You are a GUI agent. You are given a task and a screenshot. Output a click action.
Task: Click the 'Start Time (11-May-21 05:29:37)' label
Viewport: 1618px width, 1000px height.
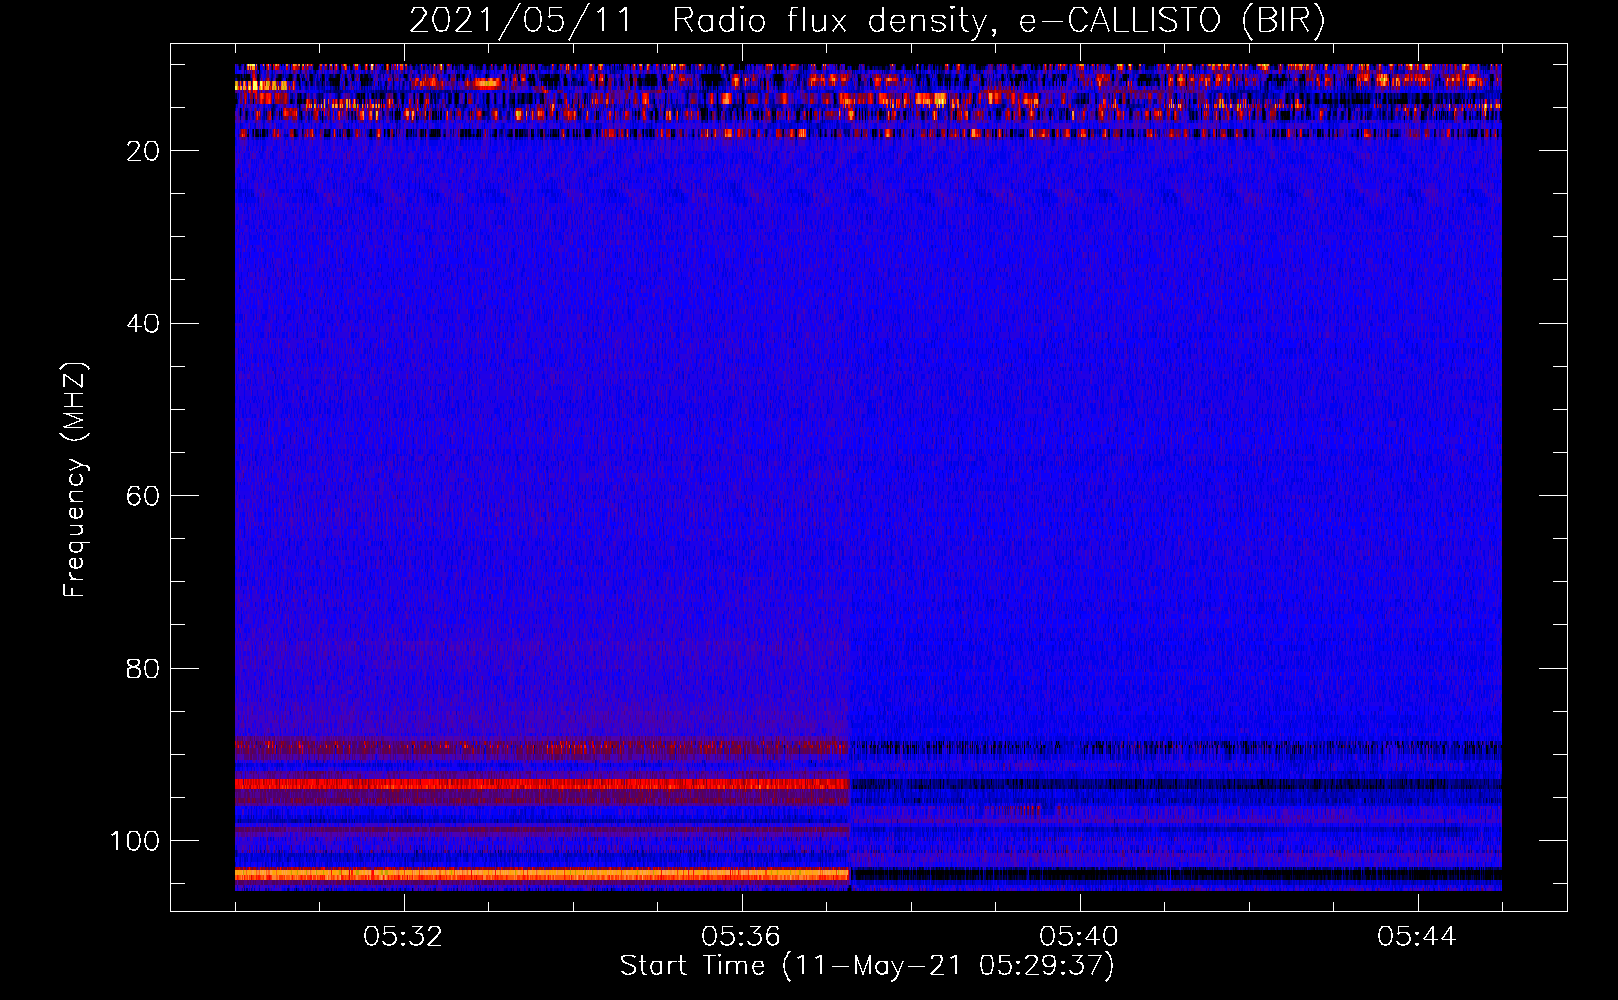[867, 966]
